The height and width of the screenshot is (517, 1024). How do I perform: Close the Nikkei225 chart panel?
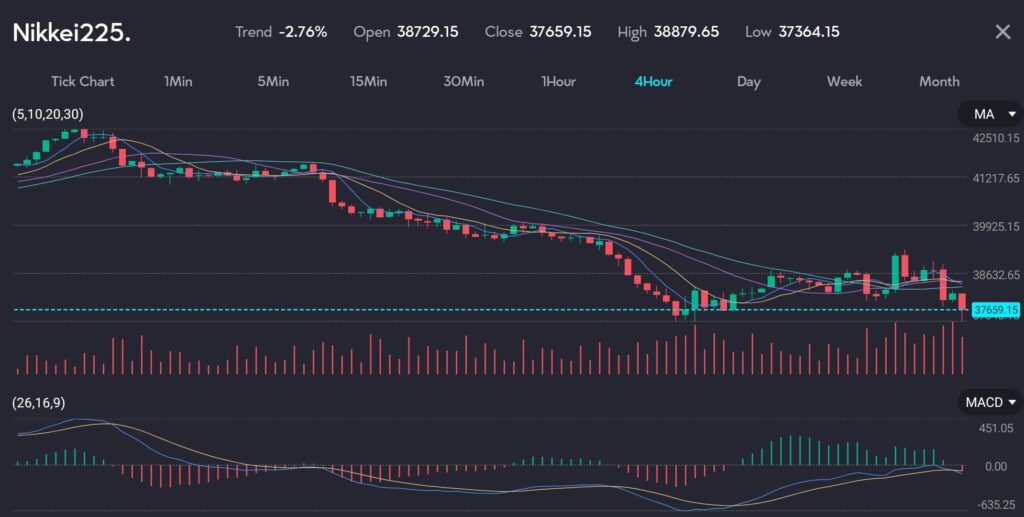point(1002,32)
